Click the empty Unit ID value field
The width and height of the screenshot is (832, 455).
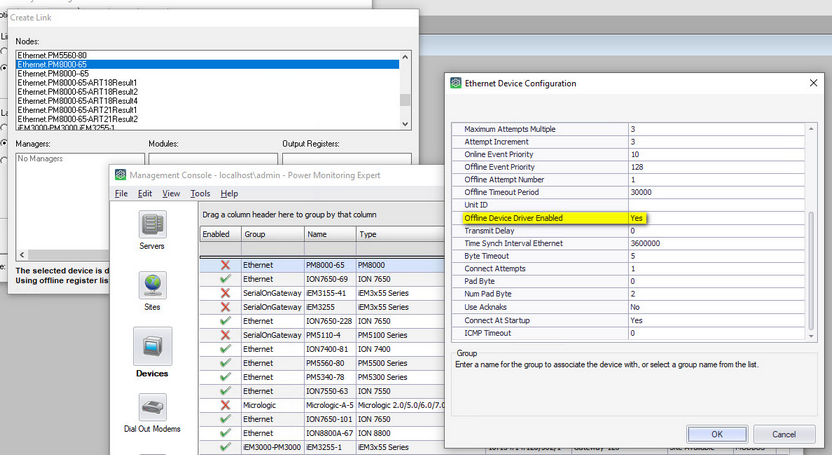tap(716, 205)
